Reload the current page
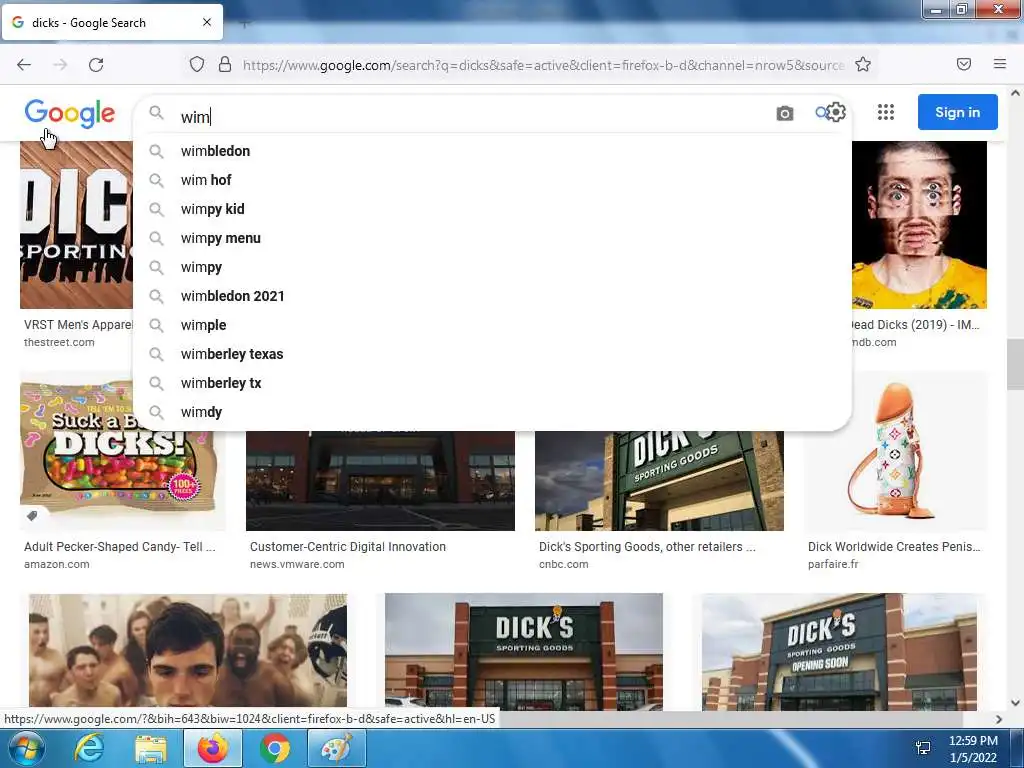The image size is (1024, 768). coord(96,65)
